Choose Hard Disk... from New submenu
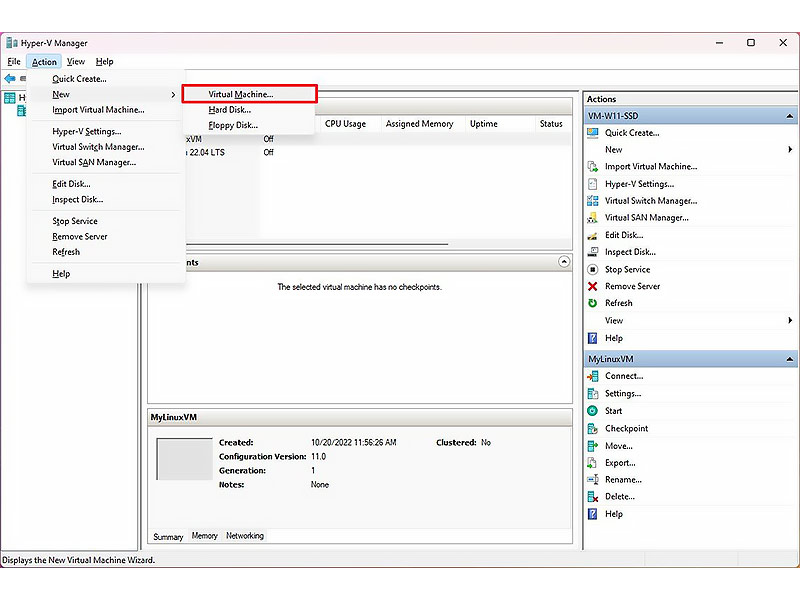 (x=249, y=110)
